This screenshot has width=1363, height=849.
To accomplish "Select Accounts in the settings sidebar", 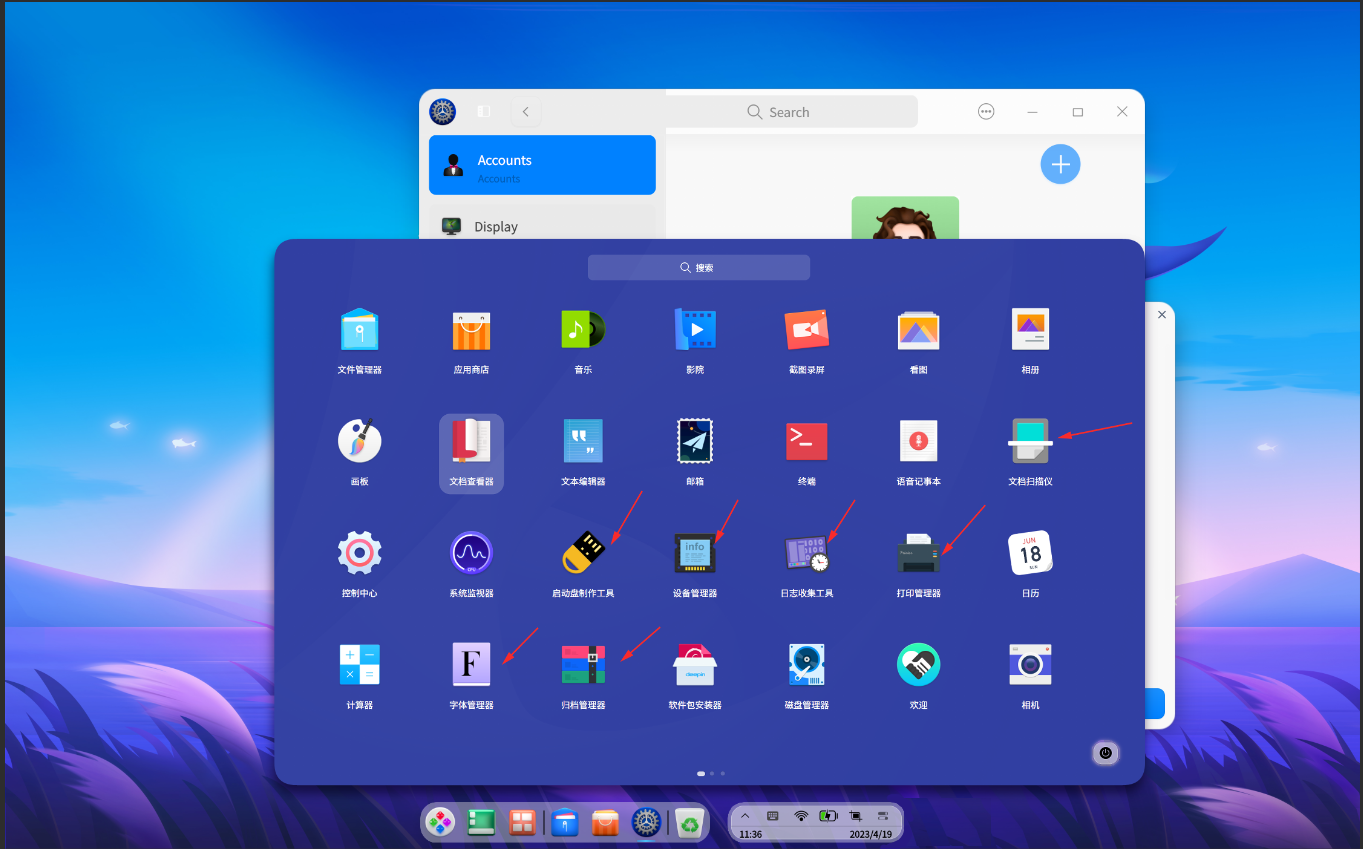I will point(542,164).
